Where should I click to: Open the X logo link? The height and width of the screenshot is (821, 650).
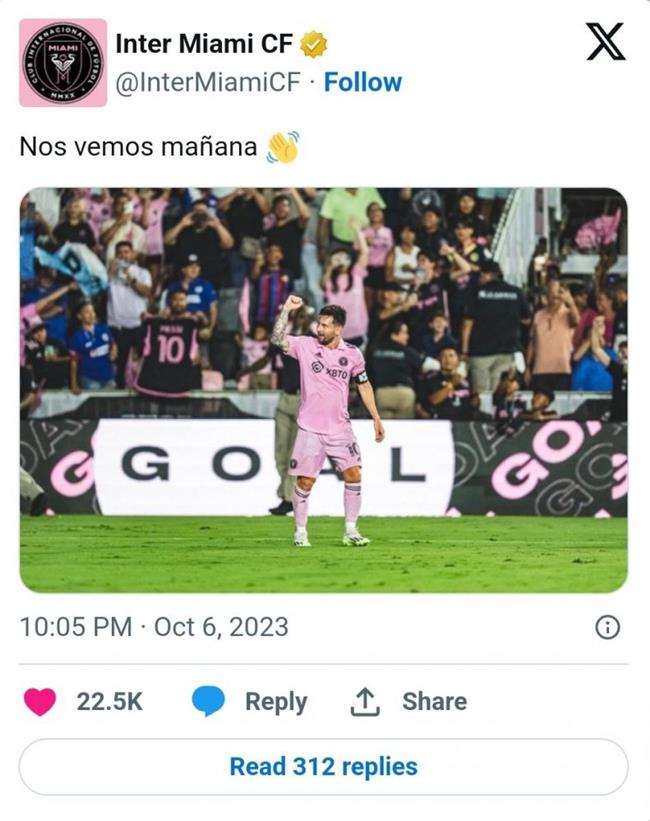604,42
